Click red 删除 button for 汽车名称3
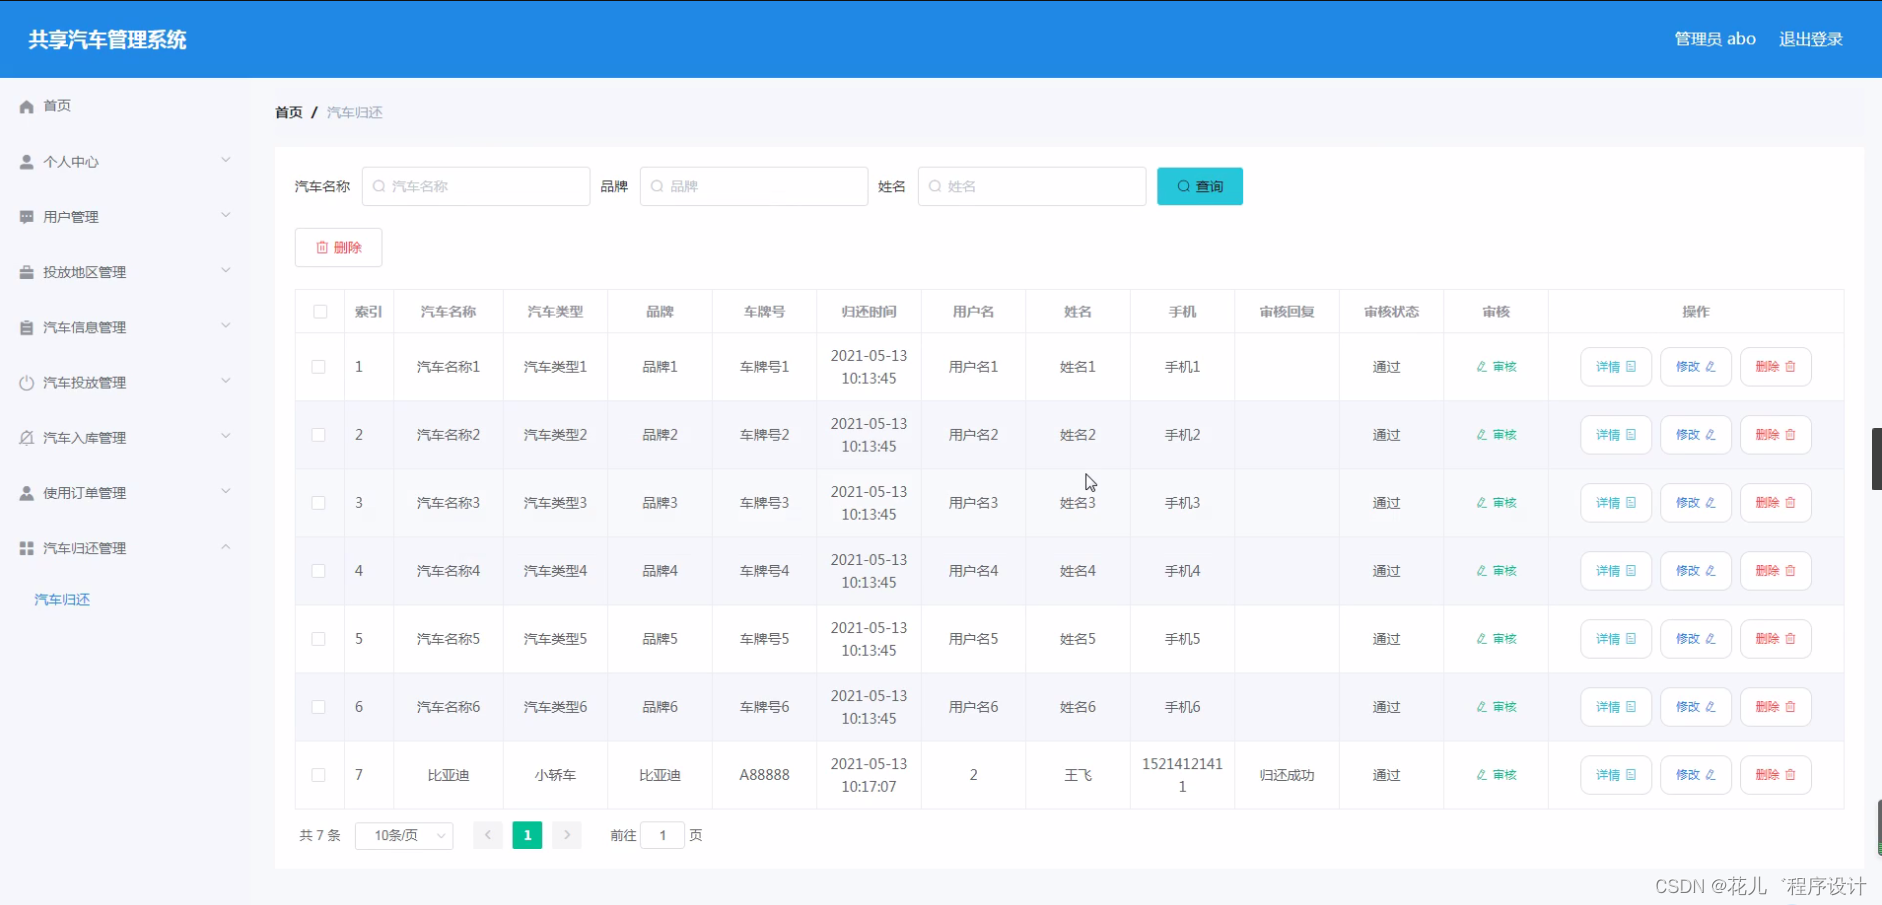Image resolution: width=1882 pixels, height=905 pixels. point(1776,503)
